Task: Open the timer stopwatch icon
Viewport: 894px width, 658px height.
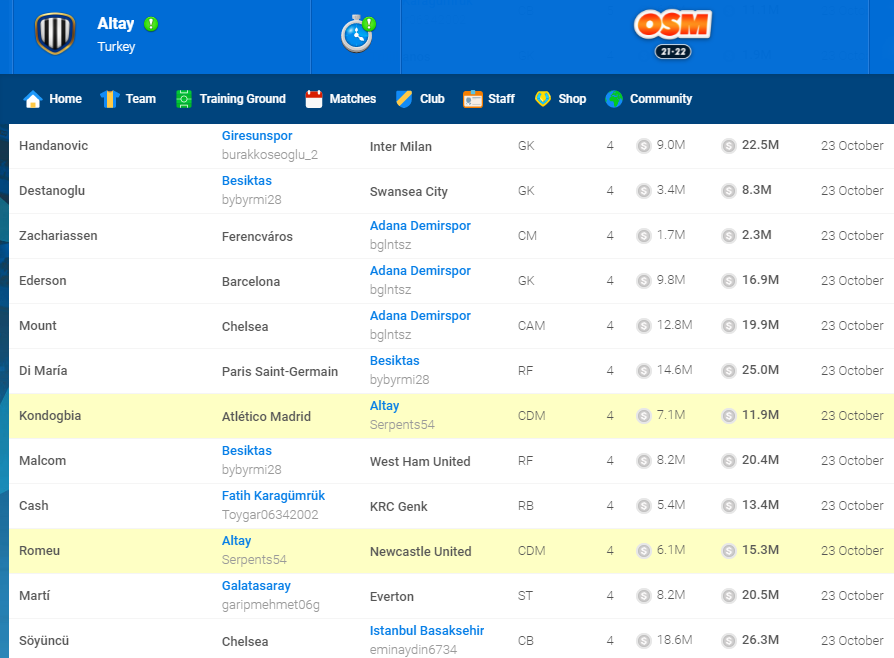Action: pos(357,35)
